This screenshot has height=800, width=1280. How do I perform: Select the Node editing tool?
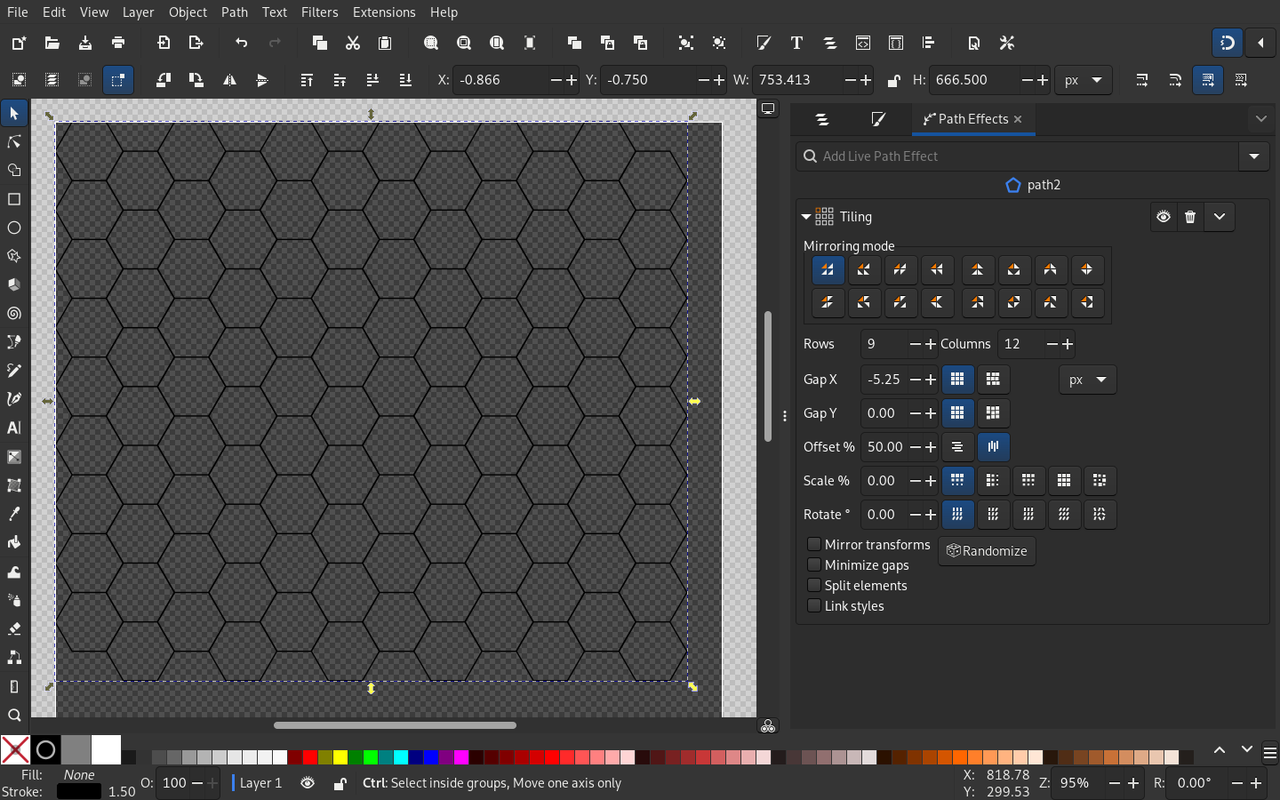pyautogui.click(x=14, y=141)
